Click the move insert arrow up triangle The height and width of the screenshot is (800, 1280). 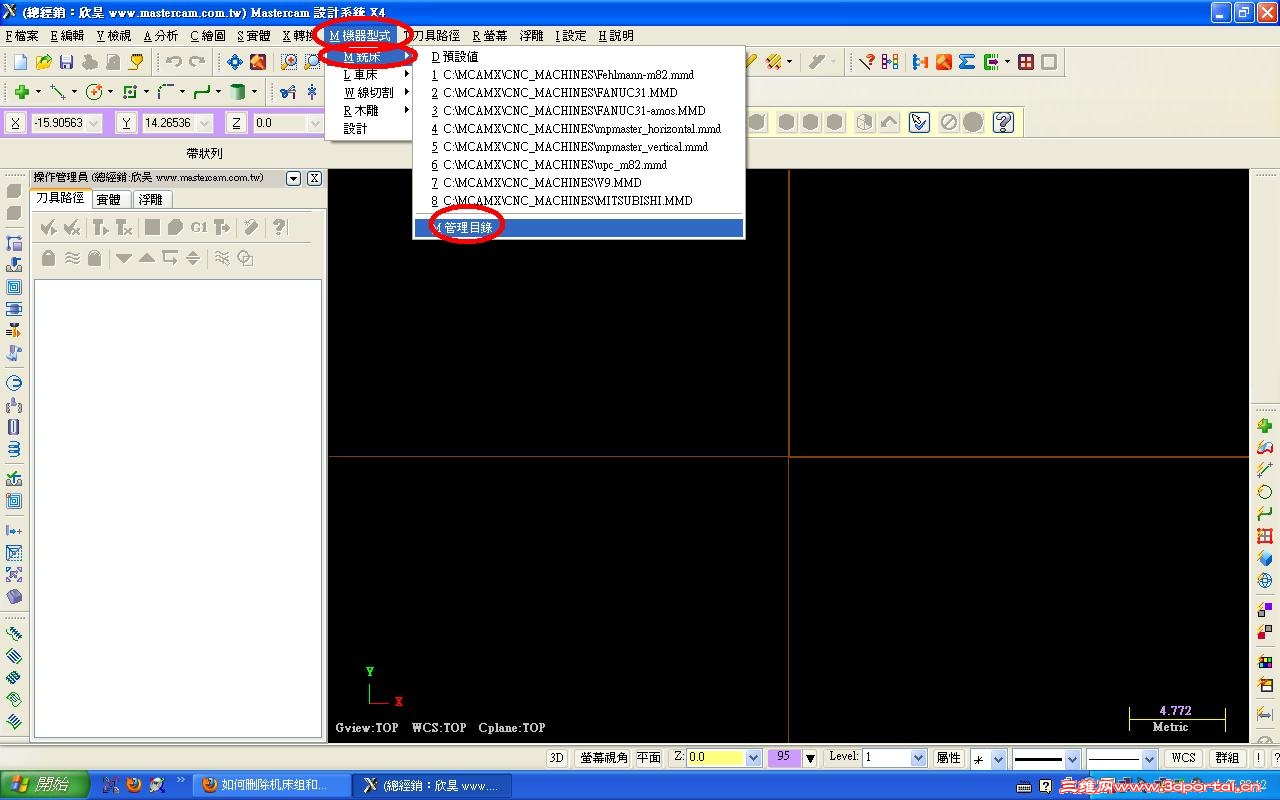[x=147, y=258]
